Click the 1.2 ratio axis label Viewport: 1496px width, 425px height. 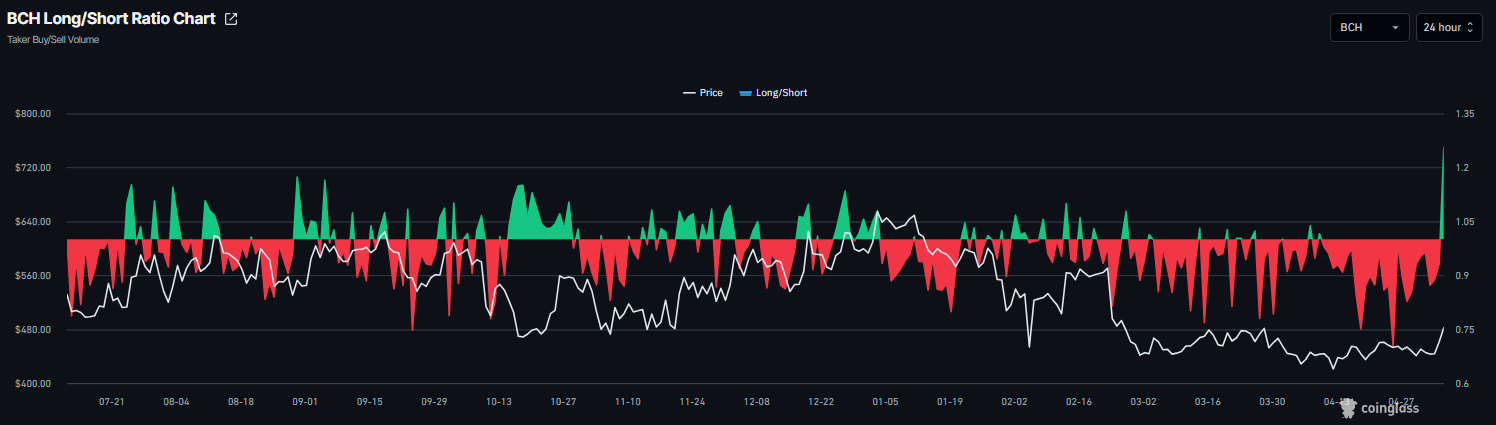[x=1462, y=168]
